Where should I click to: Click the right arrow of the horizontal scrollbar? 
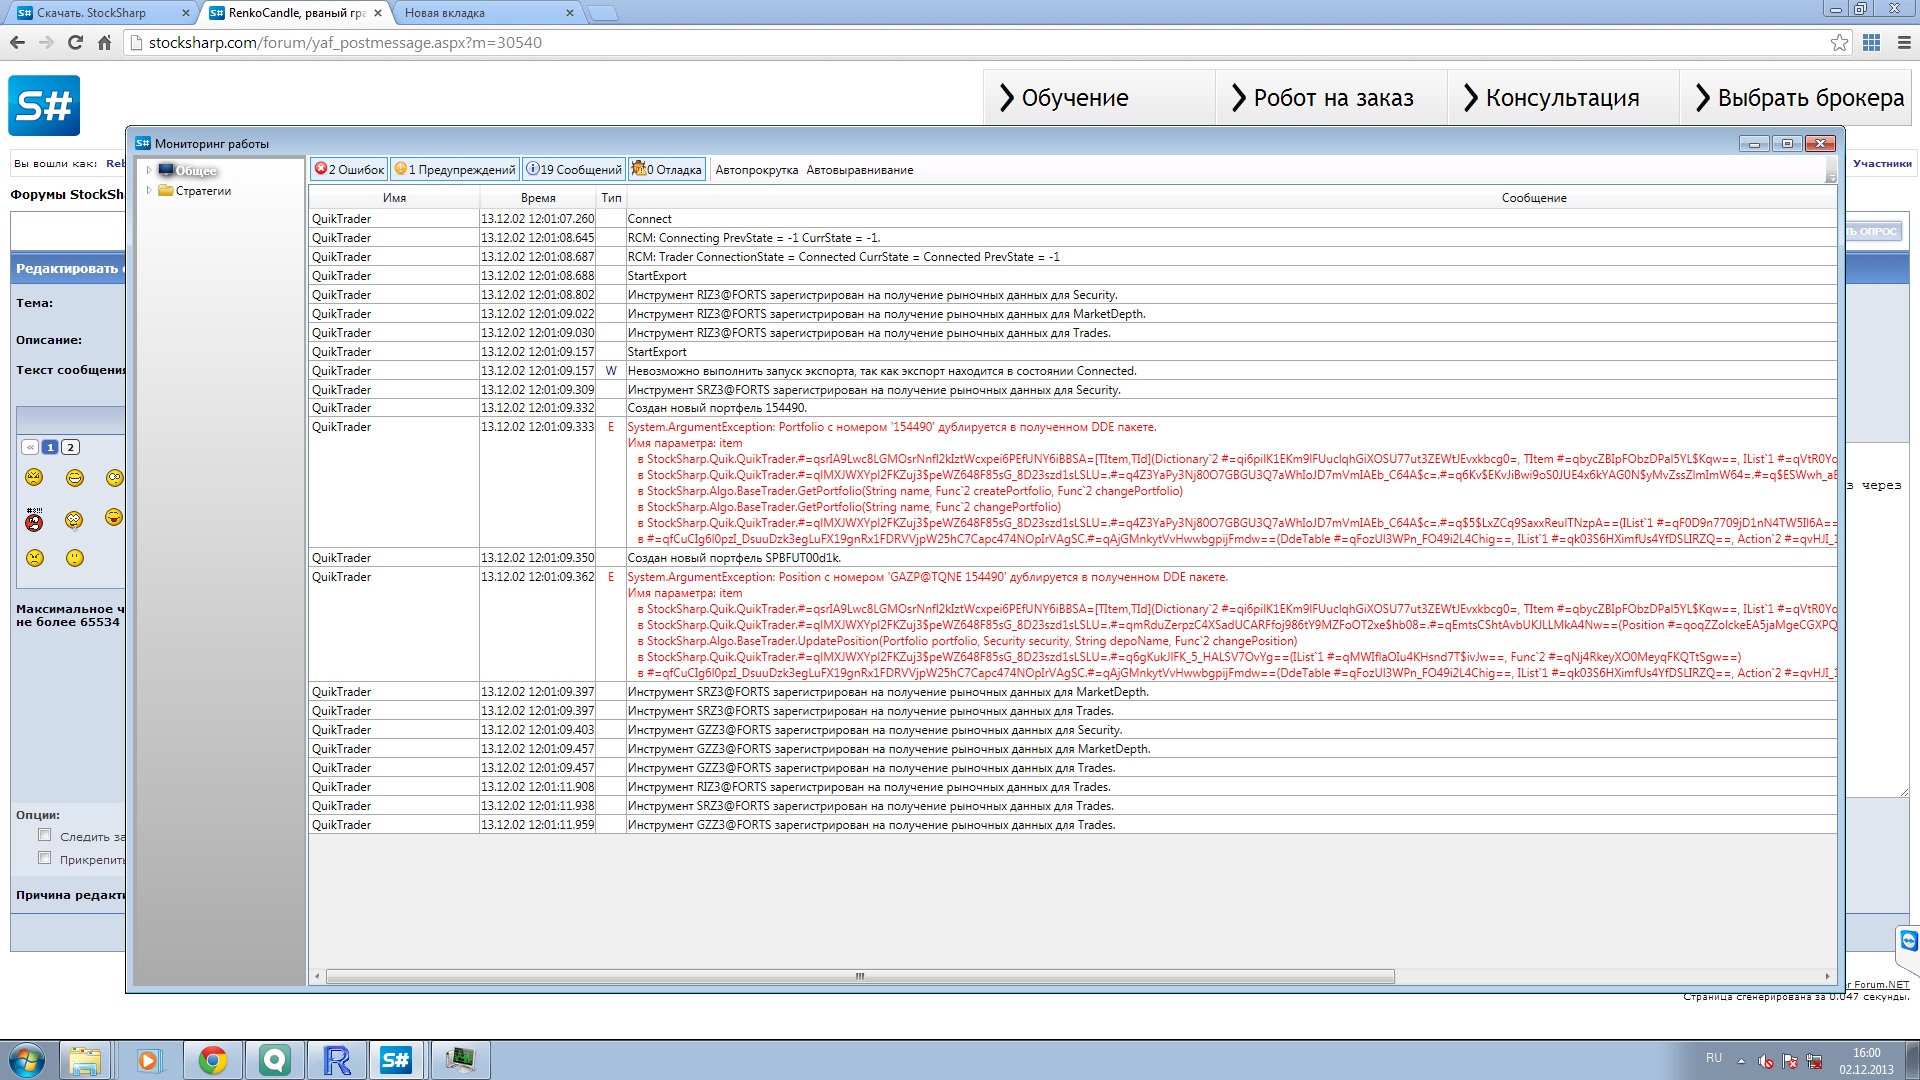click(1828, 976)
